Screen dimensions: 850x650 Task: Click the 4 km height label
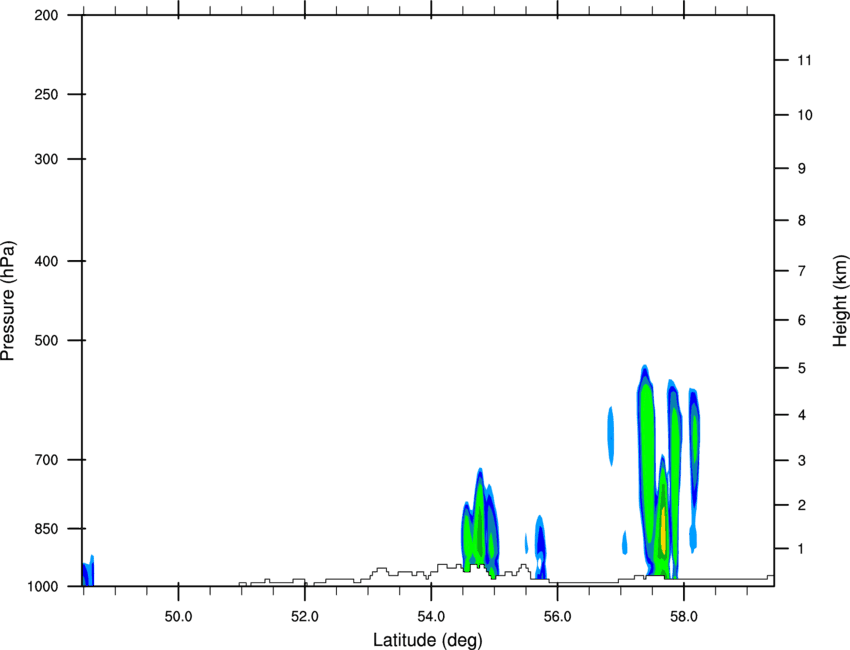coord(802,415)
